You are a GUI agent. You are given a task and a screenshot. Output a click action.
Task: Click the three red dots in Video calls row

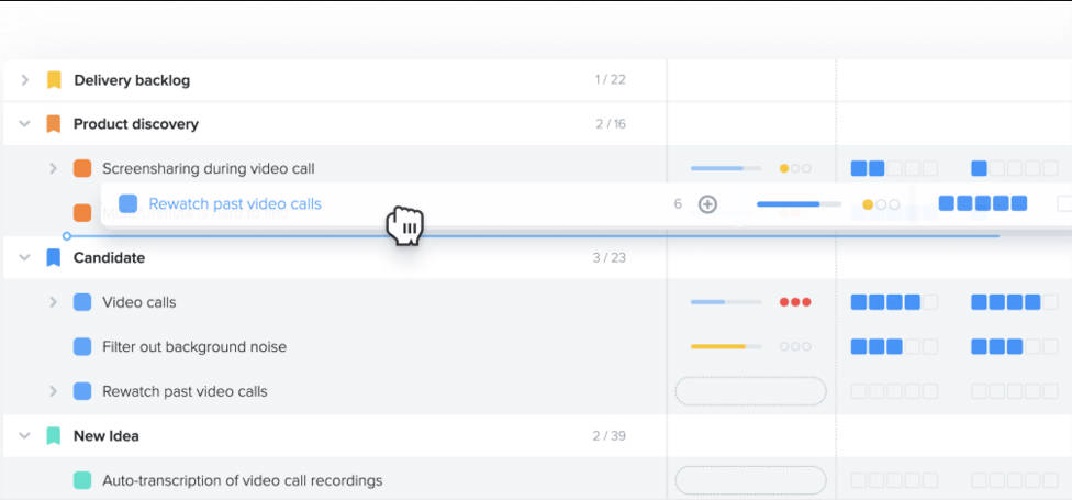tap(795, 302)
